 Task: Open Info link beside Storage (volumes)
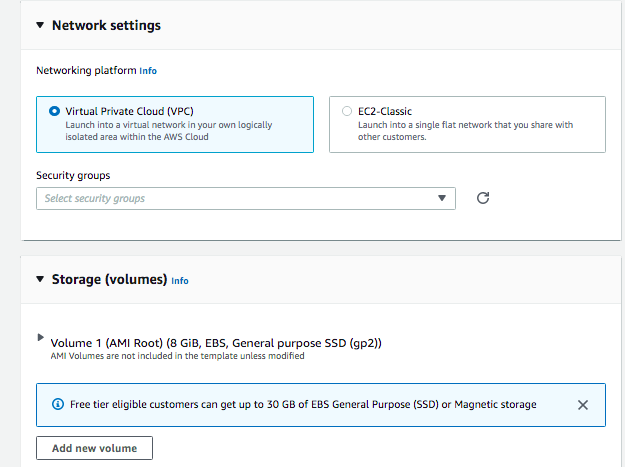click(180, 281)
